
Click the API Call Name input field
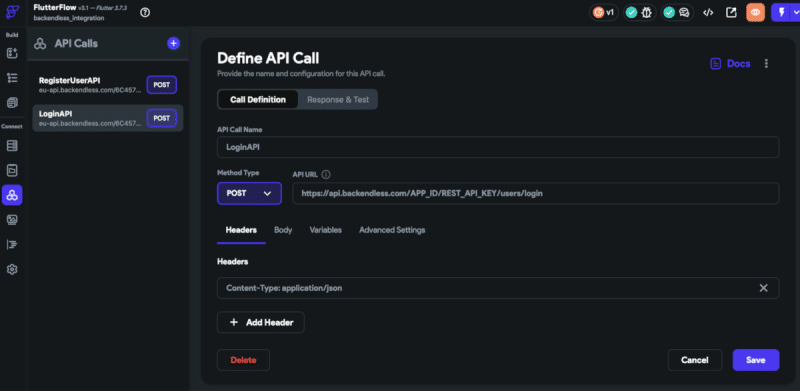pyautogui.click(x=498, y=147)
